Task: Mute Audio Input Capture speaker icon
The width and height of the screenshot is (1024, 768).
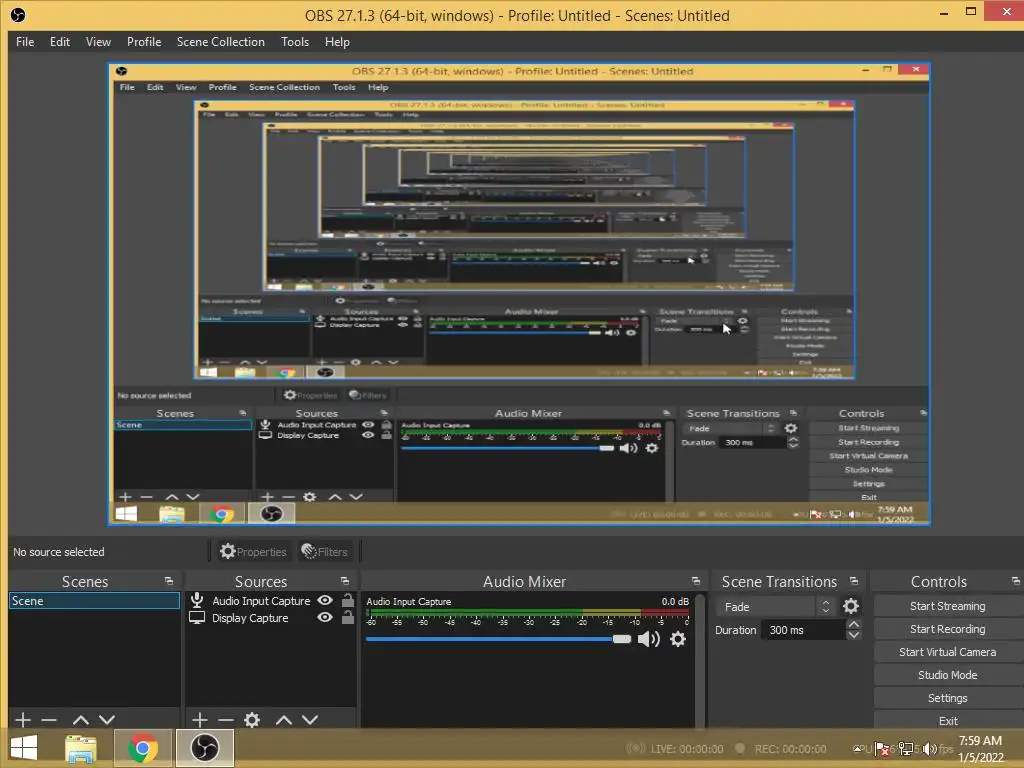Action: (648, 639)
